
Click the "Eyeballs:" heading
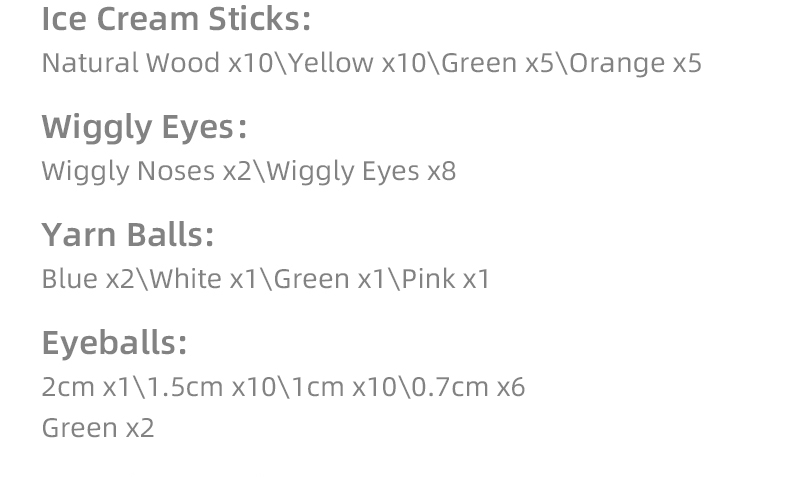[114, 343]
